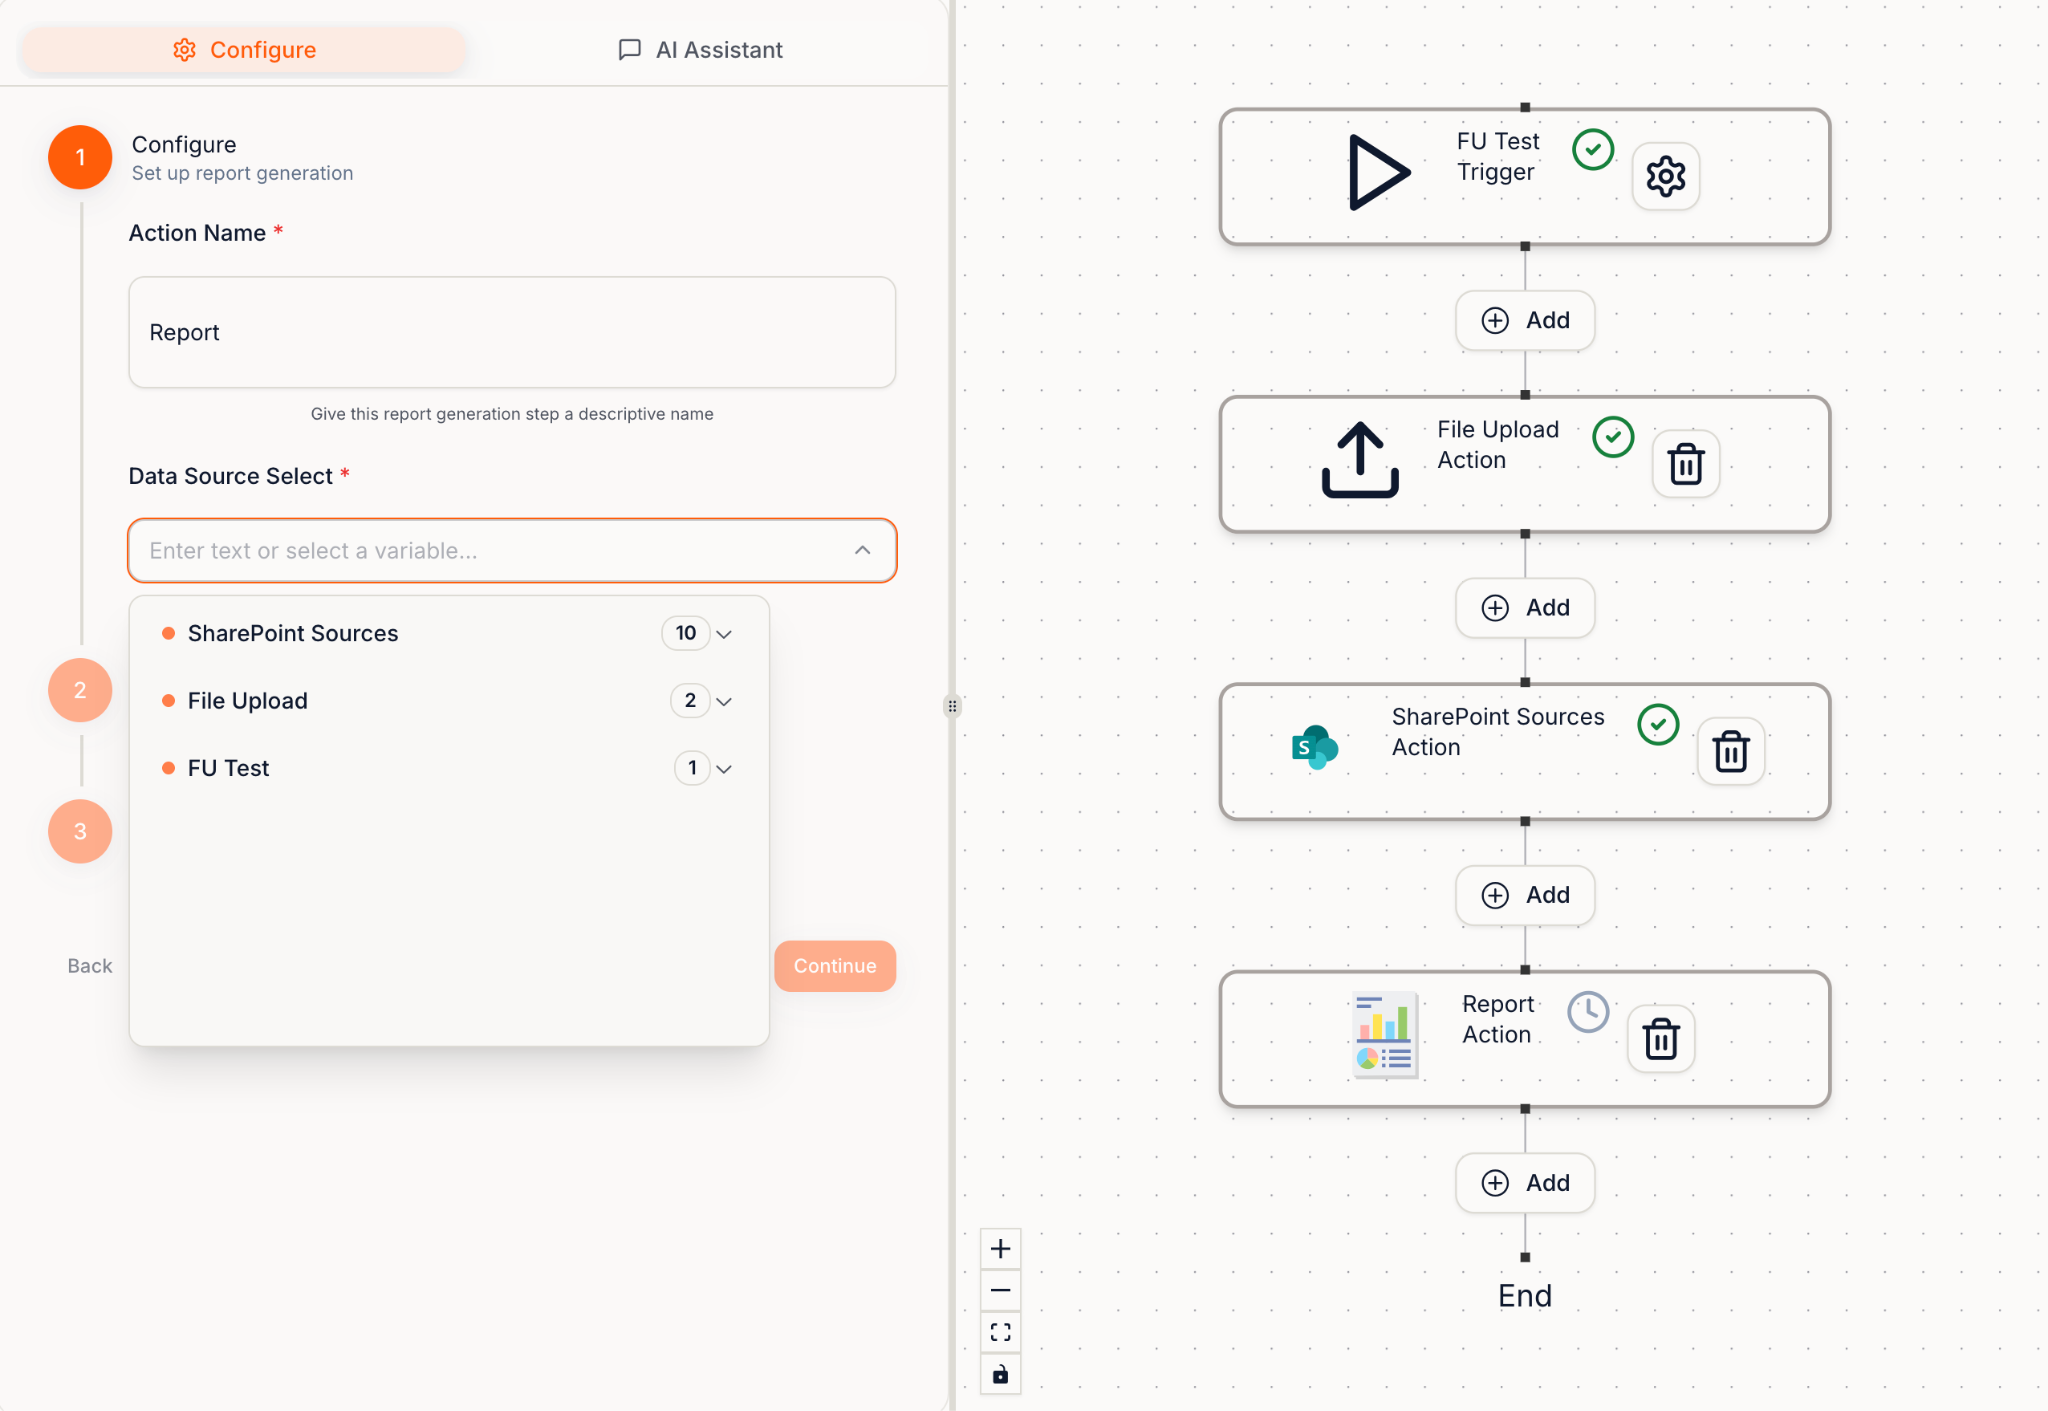Click the Back link
Image resolution: width=2048 pixels, height=1411 pixels.
(88, 965)
